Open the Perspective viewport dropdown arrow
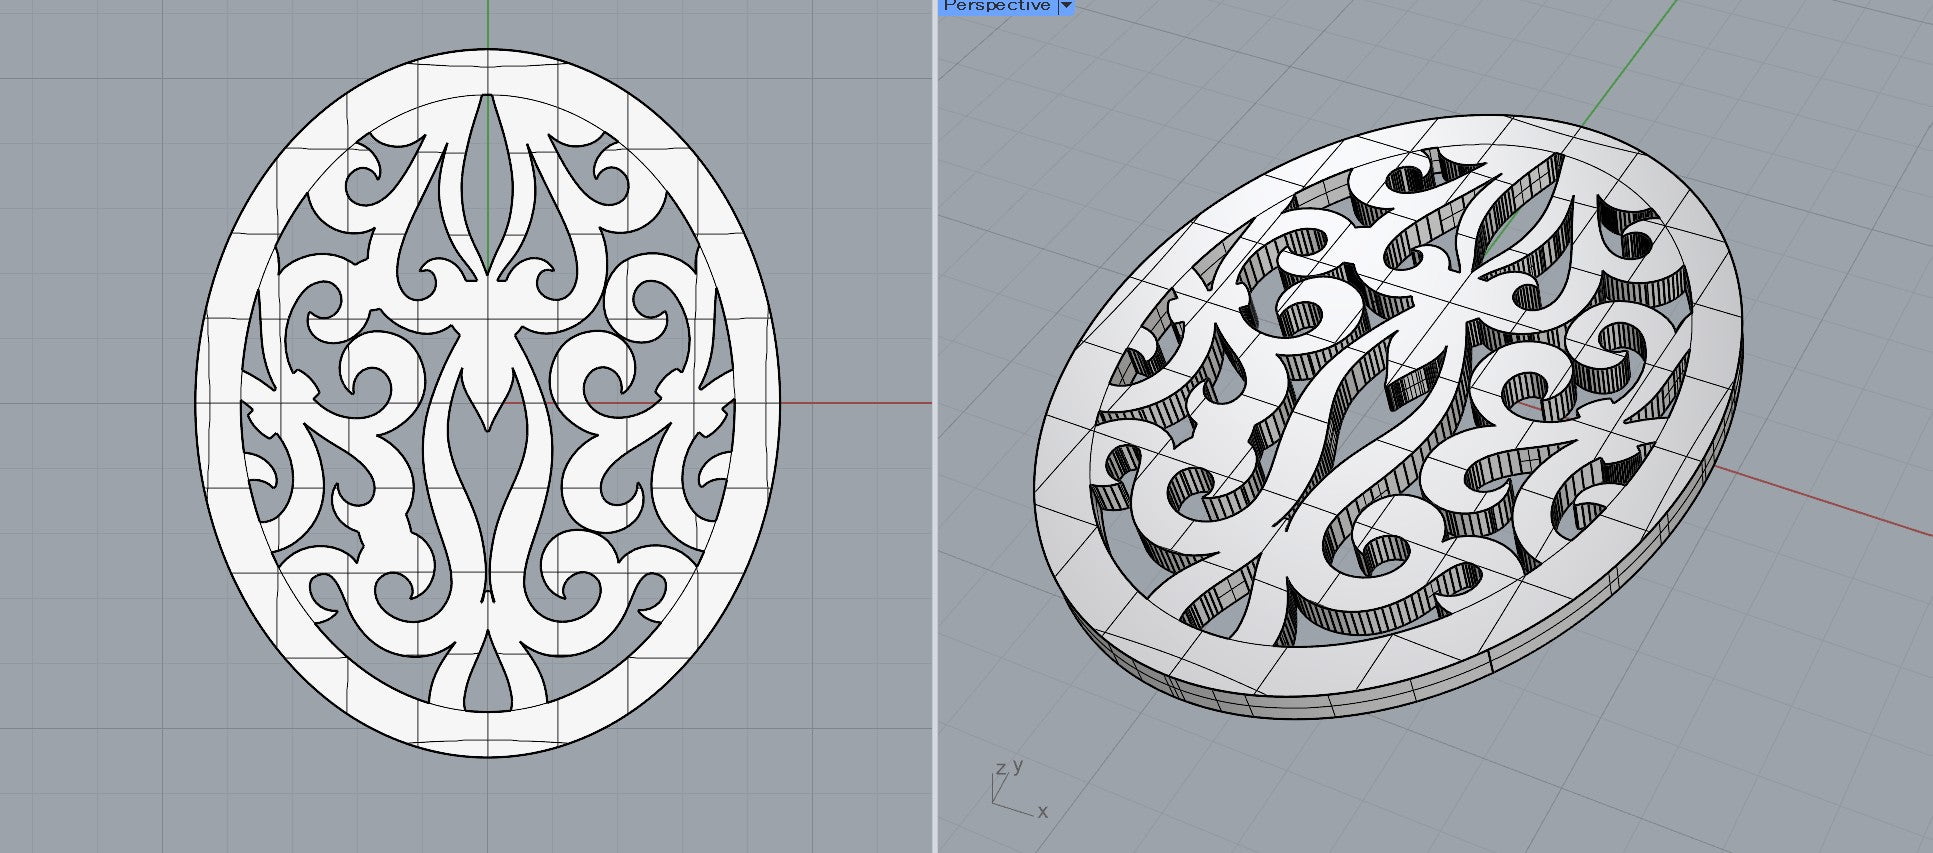Viewport: 1933px width, 853px height. tap(1065, 6)
